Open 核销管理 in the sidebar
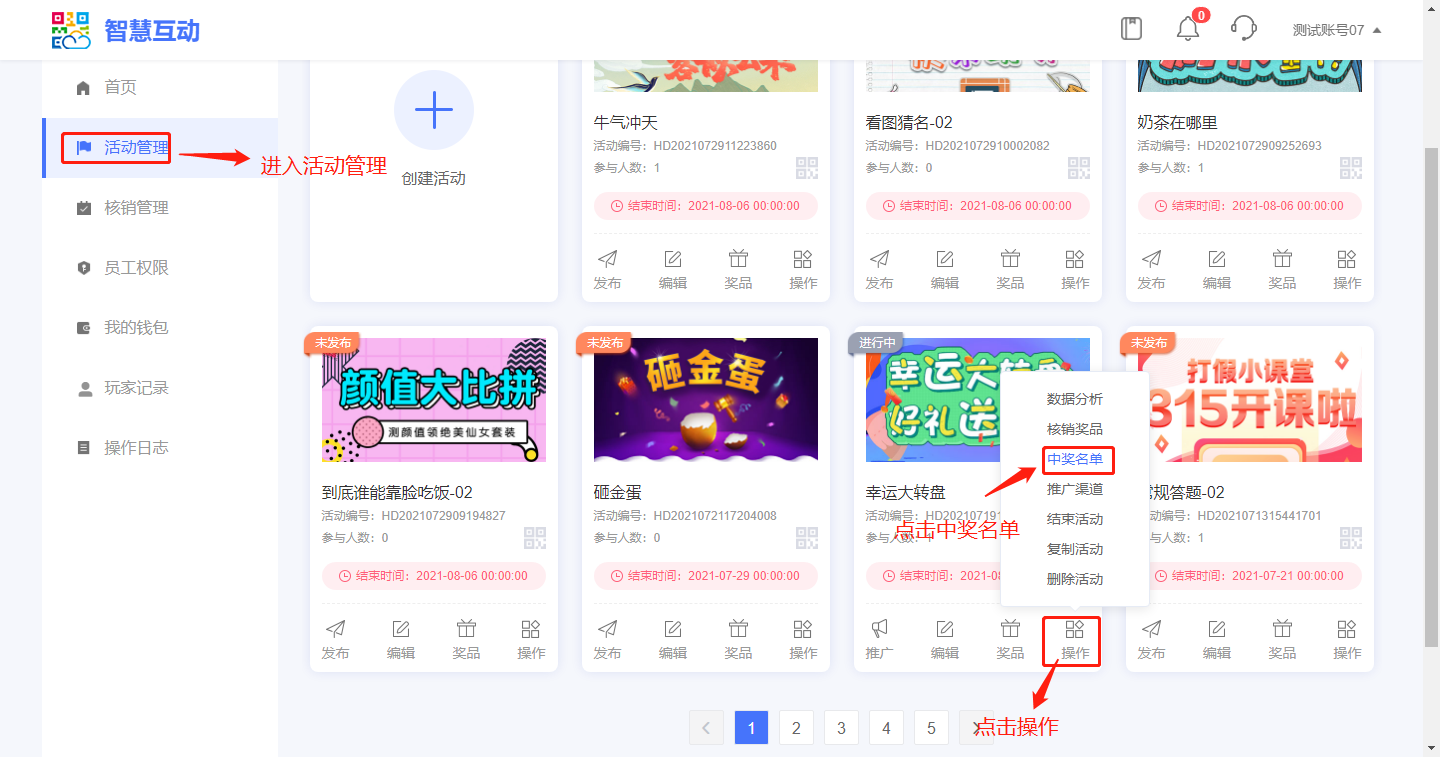Viewport: 1440px width, 757px height. point(136,208)
